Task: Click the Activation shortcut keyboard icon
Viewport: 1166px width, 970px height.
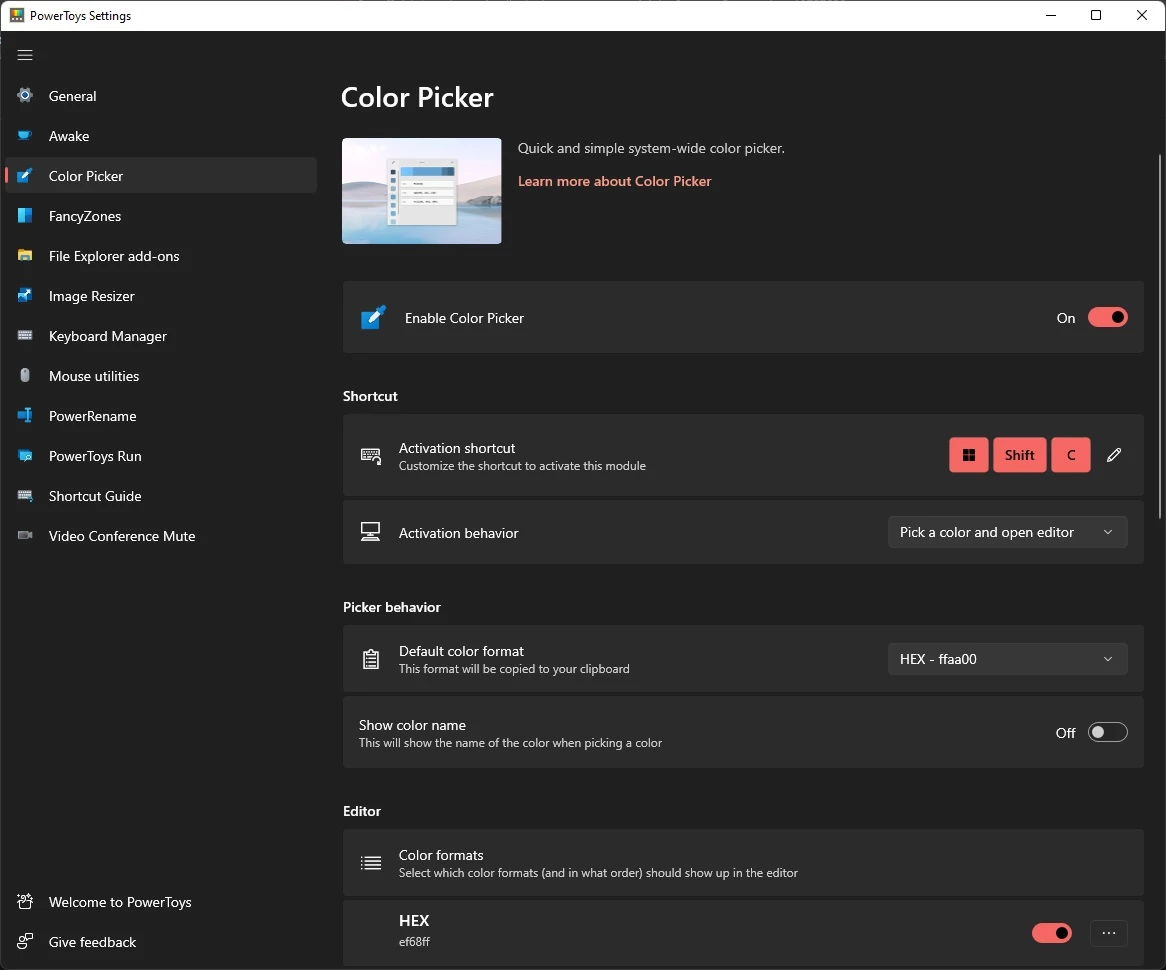Action: click(x=370, y=455)
